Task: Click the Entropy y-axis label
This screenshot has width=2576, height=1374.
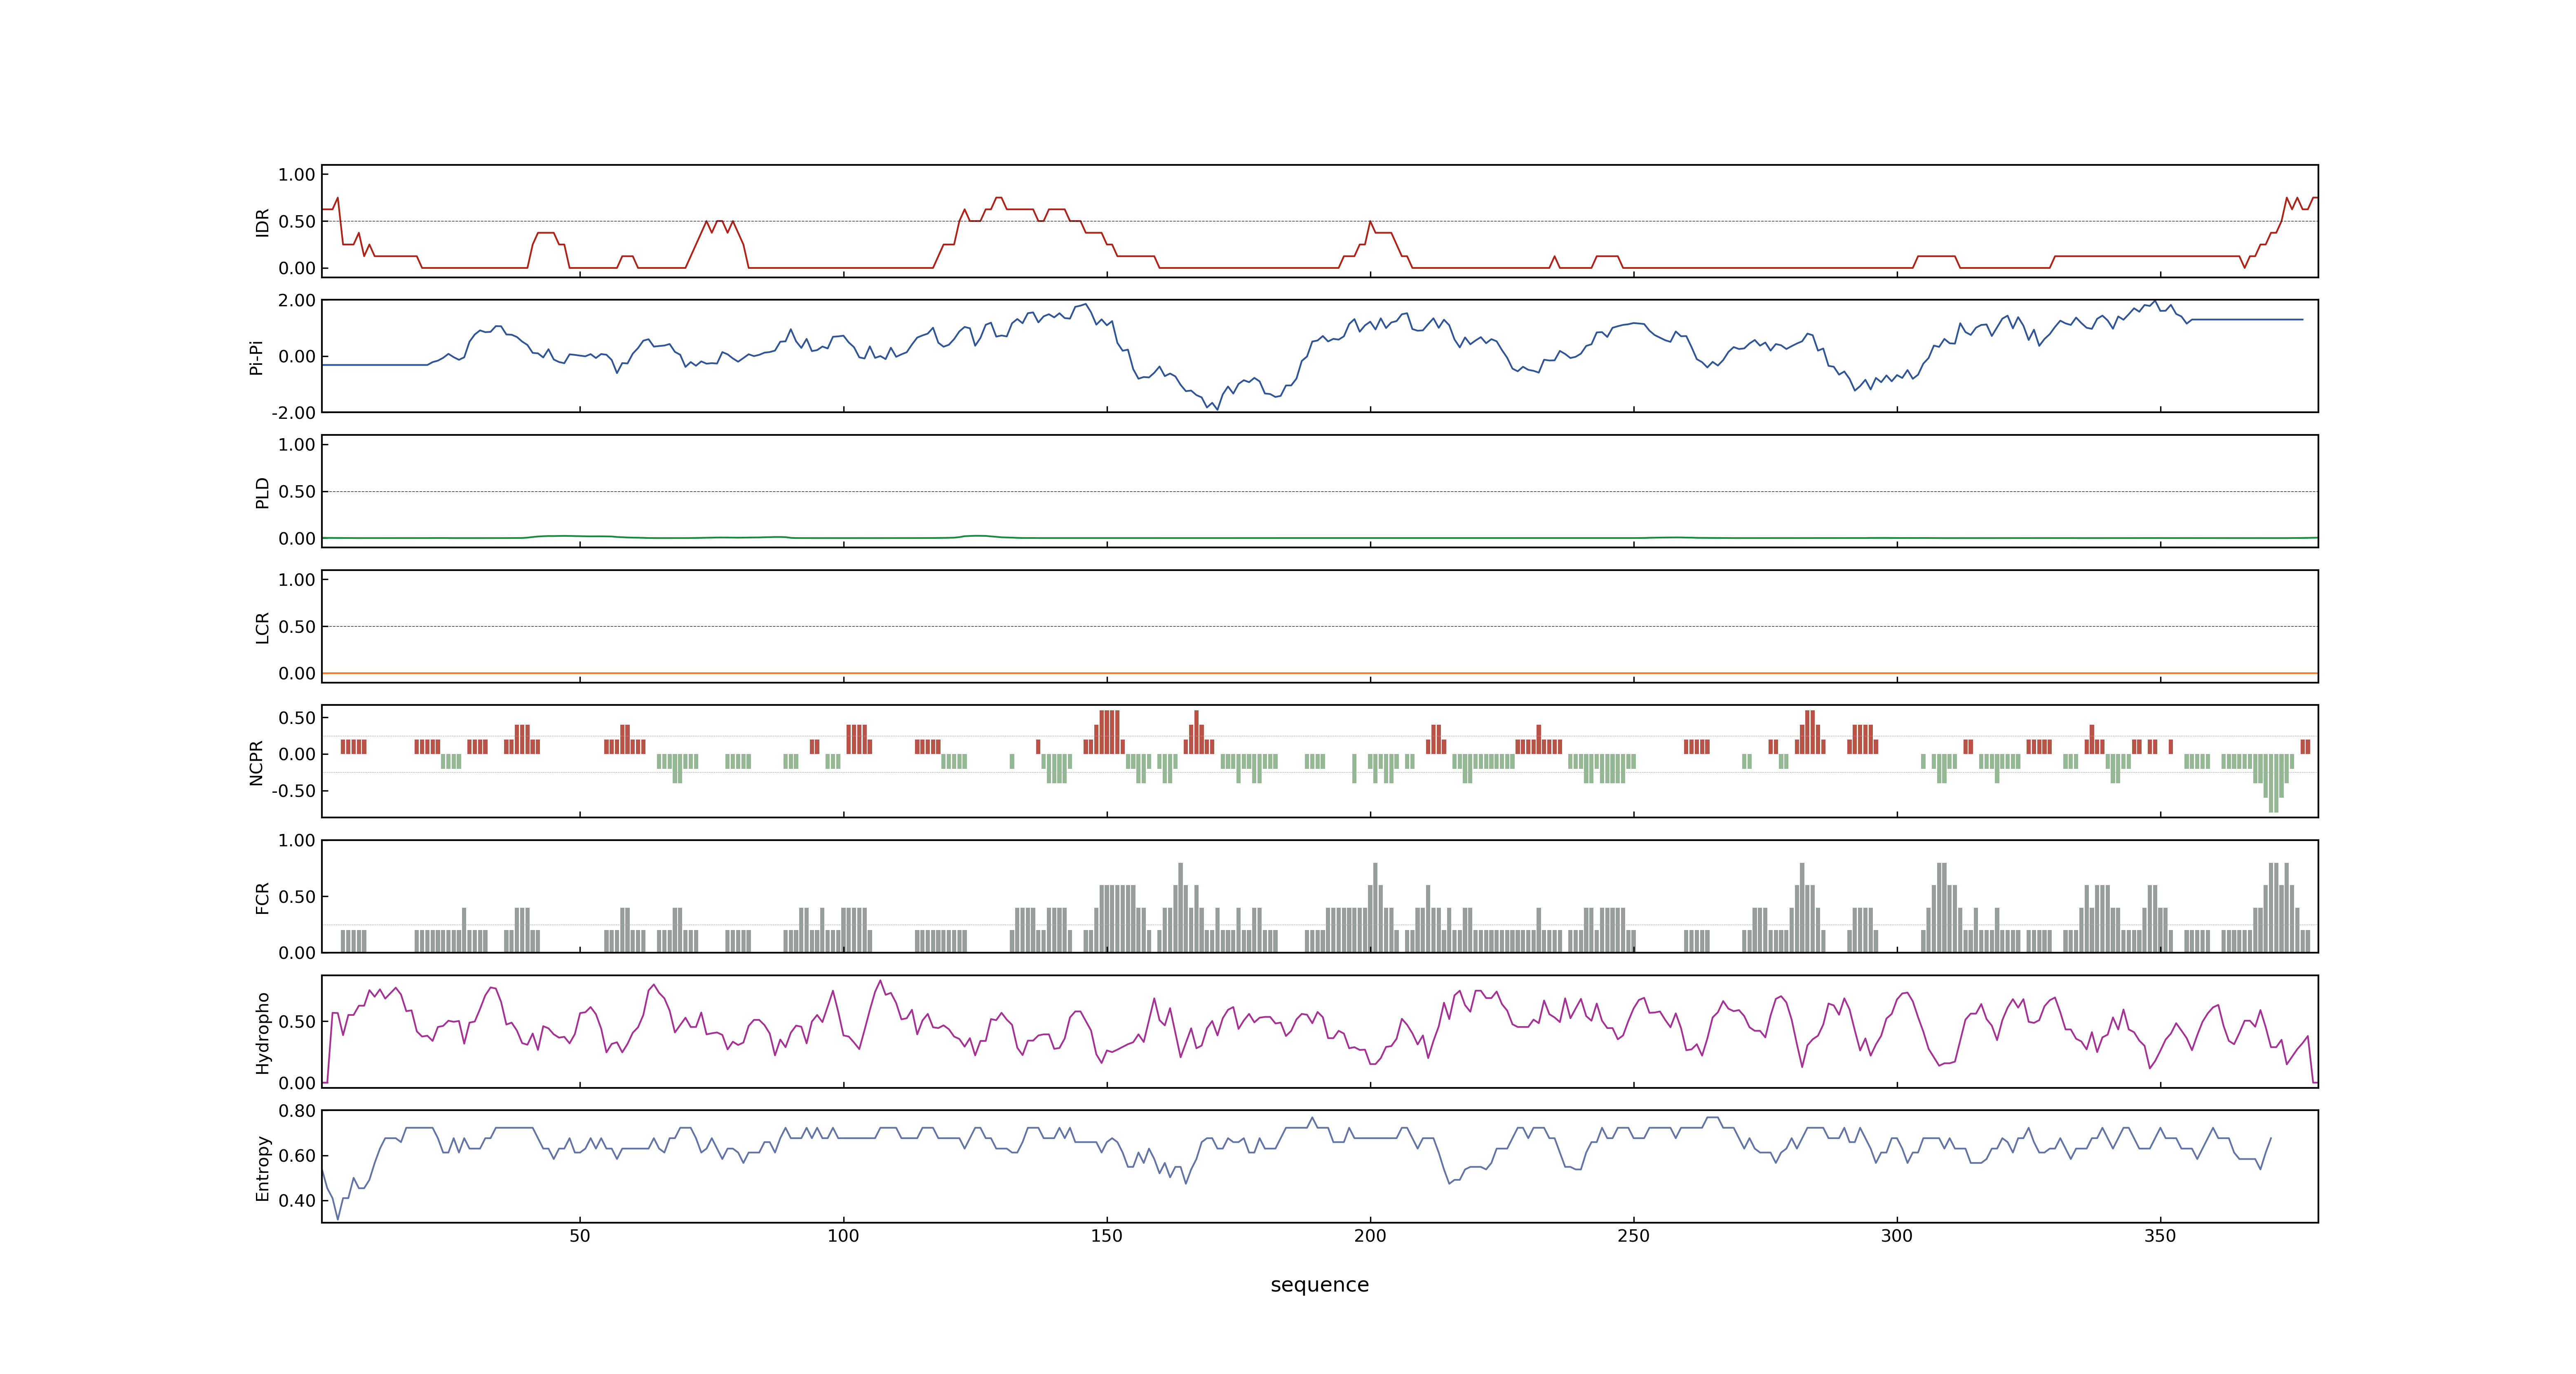Action: pyautogui.click(x=262, y=1167)
